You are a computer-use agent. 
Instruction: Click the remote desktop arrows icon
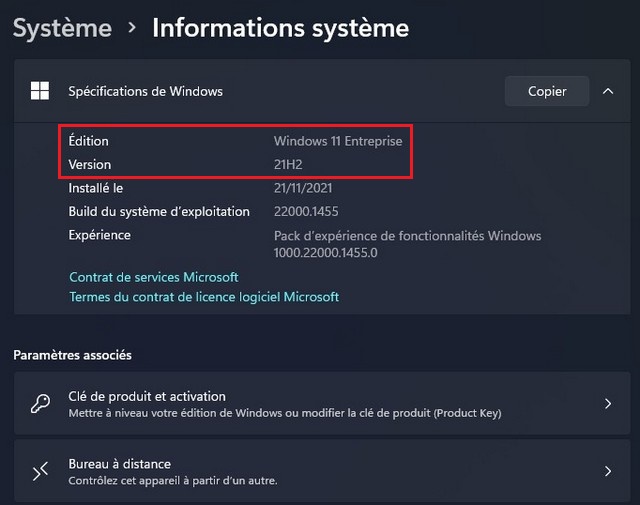coord(40,471)
